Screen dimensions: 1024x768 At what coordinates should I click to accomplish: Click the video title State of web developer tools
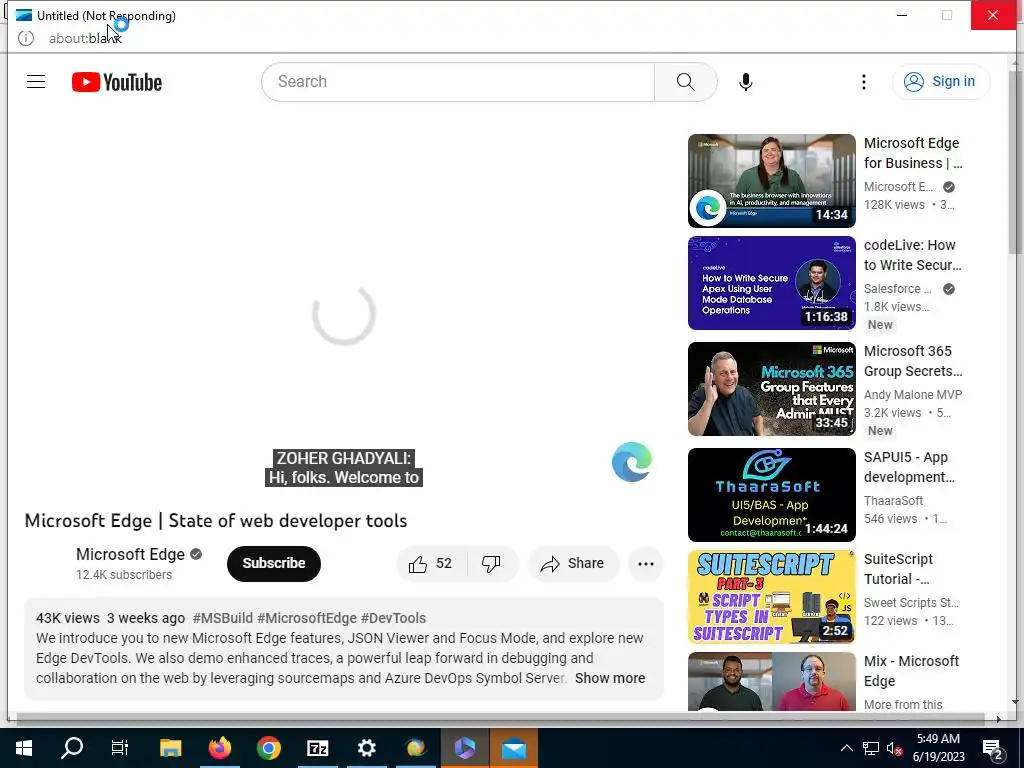tap(216, 520)
